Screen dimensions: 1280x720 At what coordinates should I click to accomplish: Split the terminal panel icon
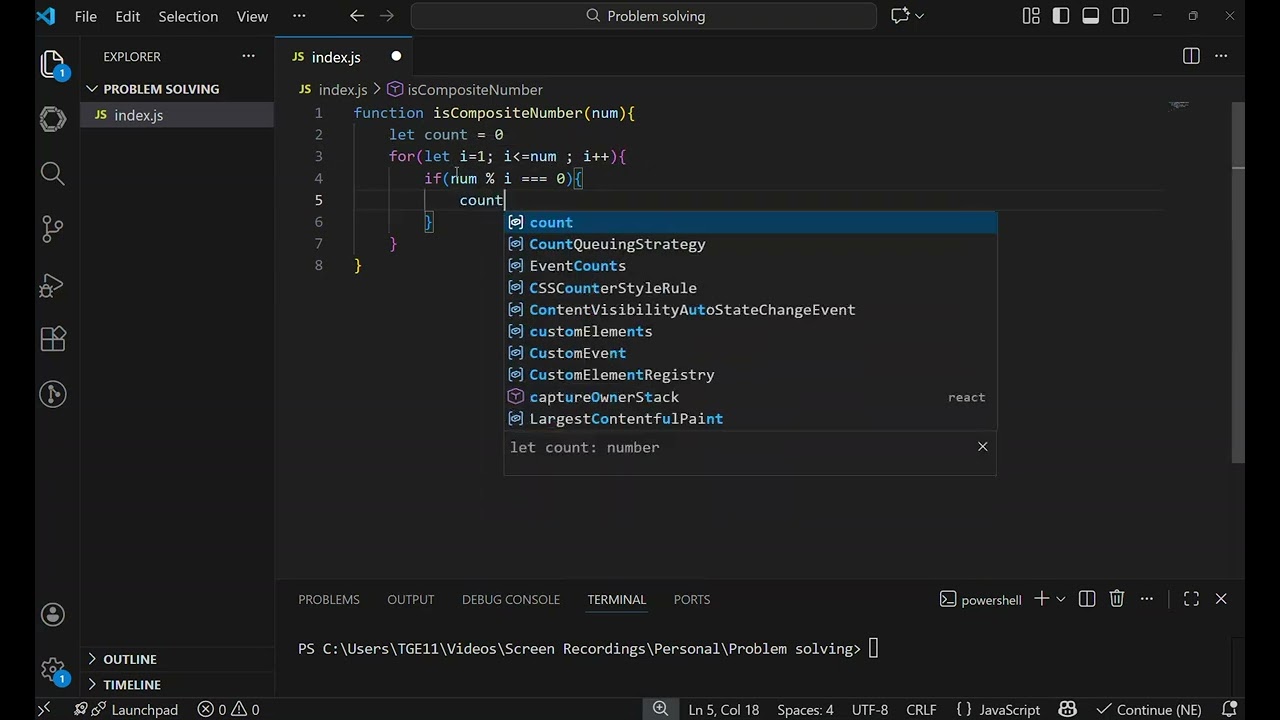tap(1087, 599)
